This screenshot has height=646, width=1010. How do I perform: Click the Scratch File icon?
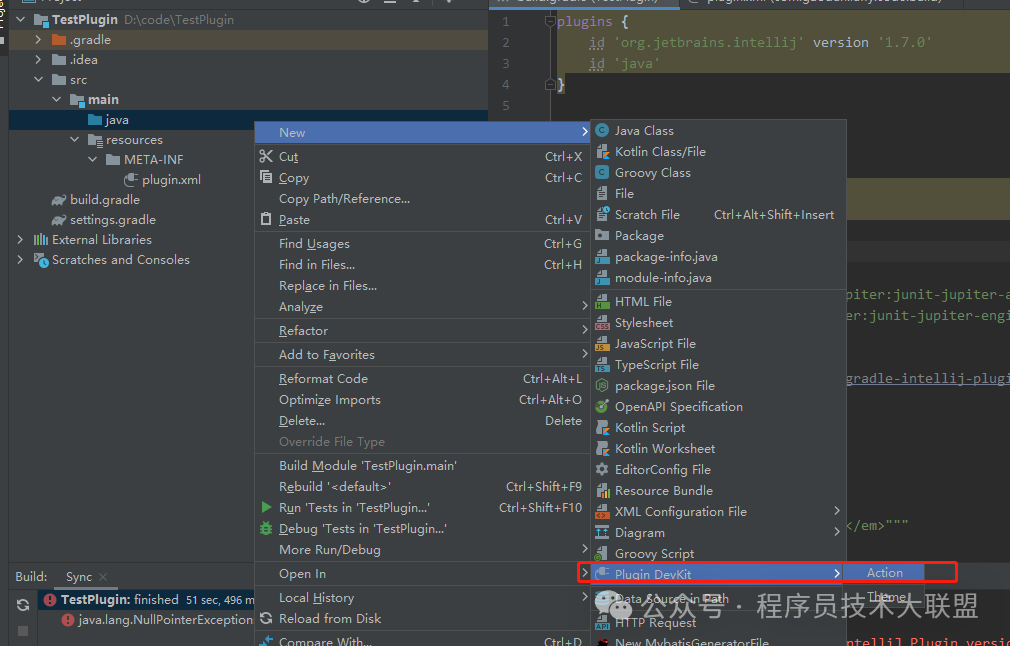pos(602,214)
